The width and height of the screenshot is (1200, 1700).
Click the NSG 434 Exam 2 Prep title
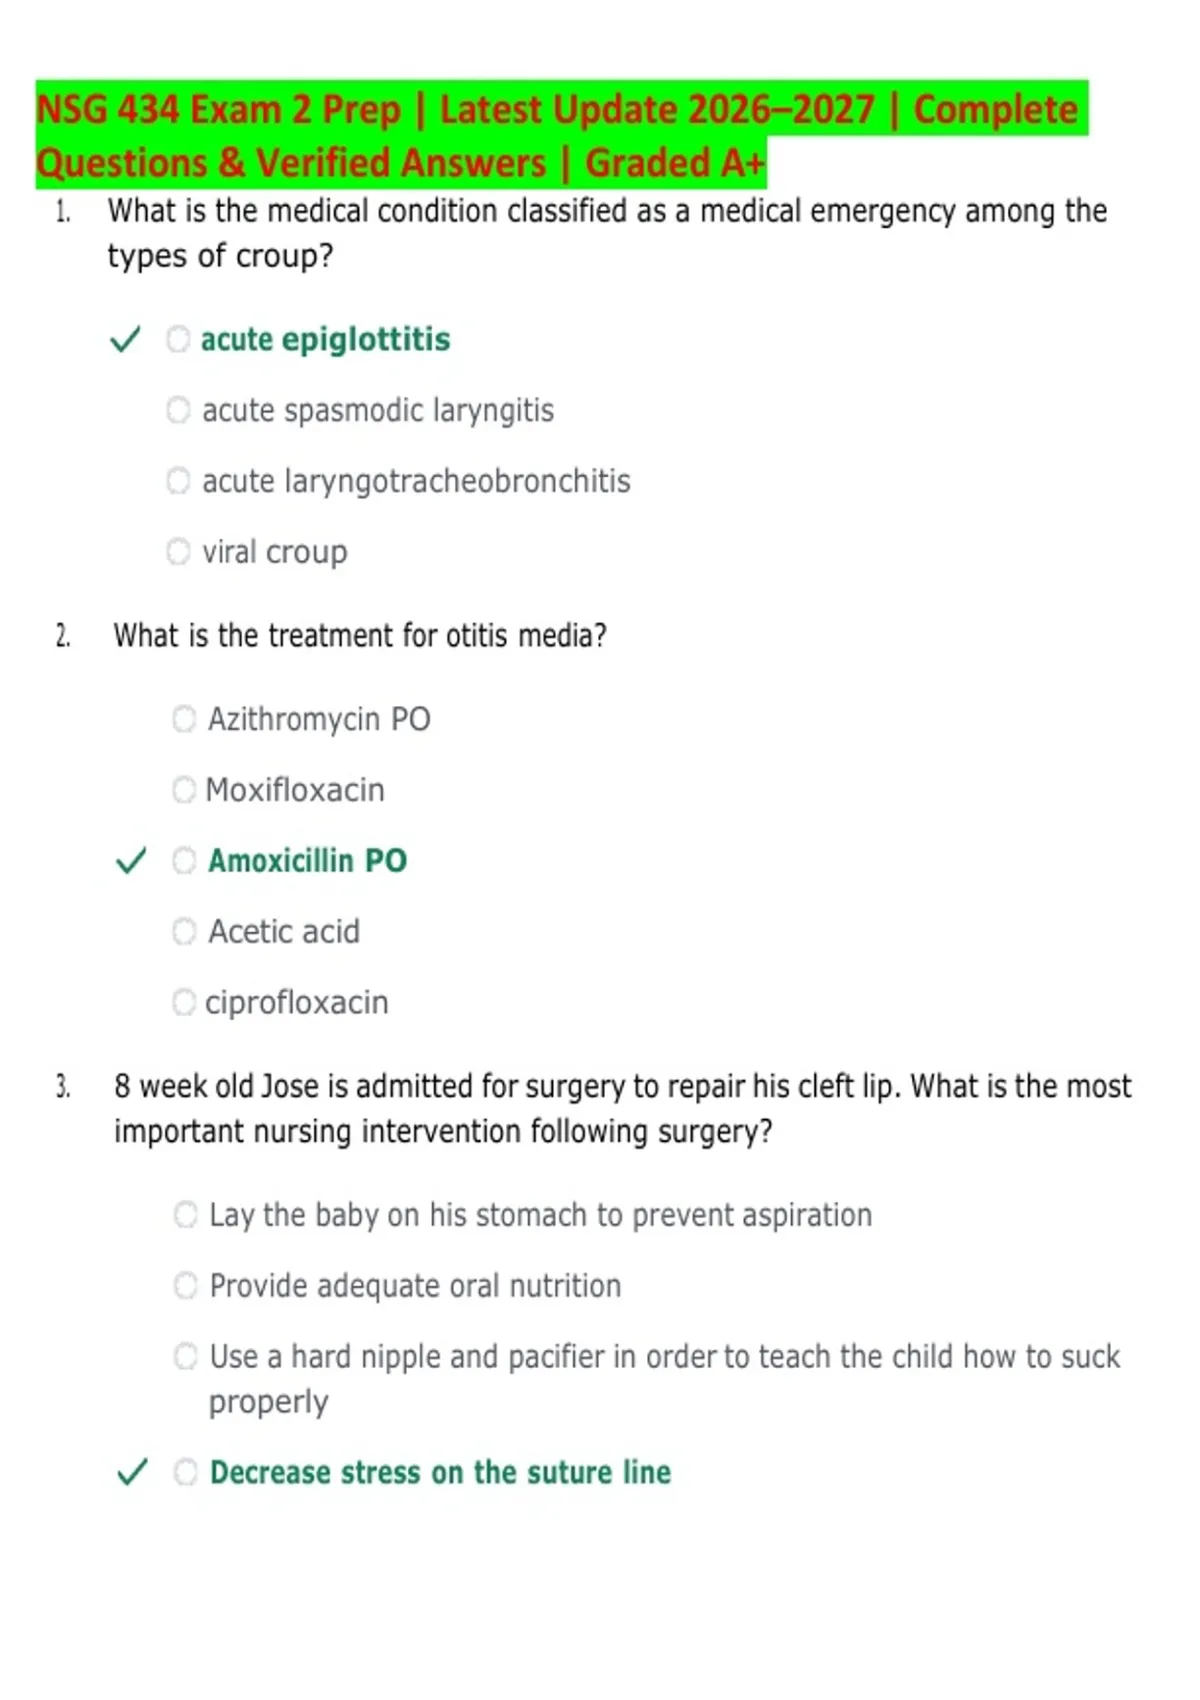click(x=560, y=136)
